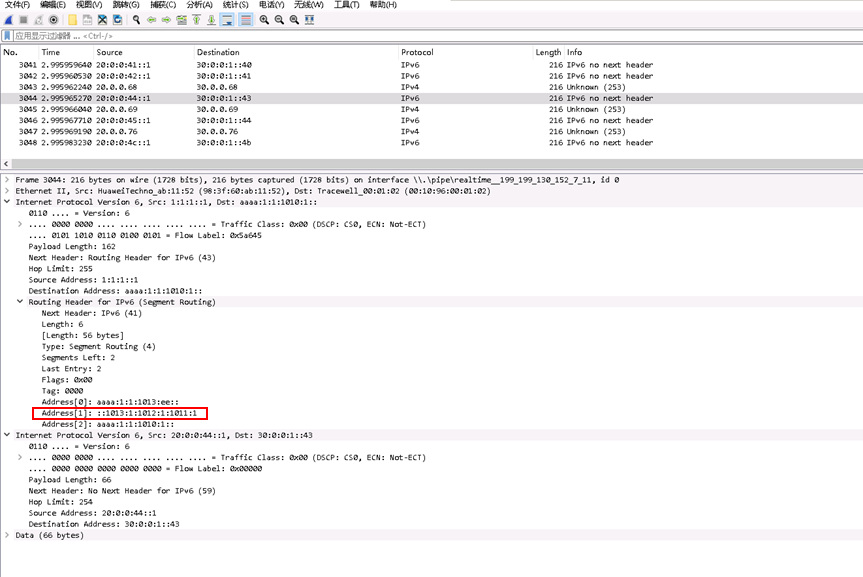863x577 pixels.
Task: Click the zoom in icon
Action: (x=264, y=20)
